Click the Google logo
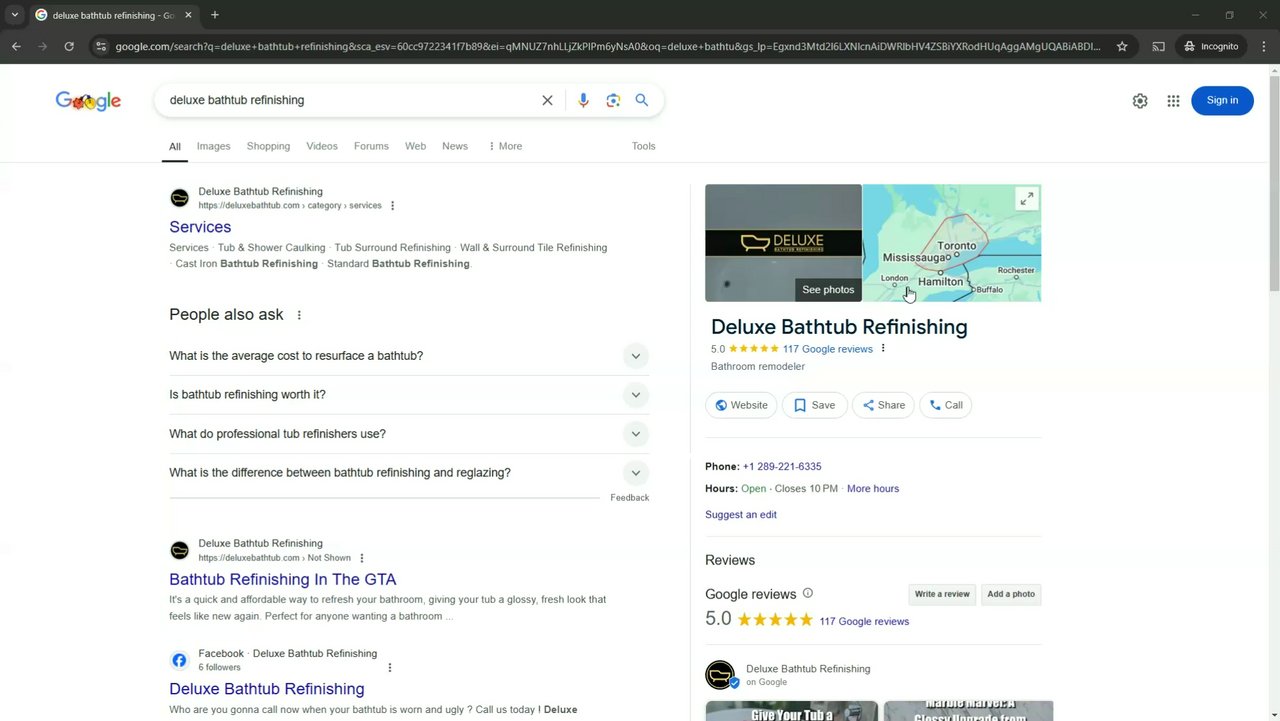 pos(88,101)
